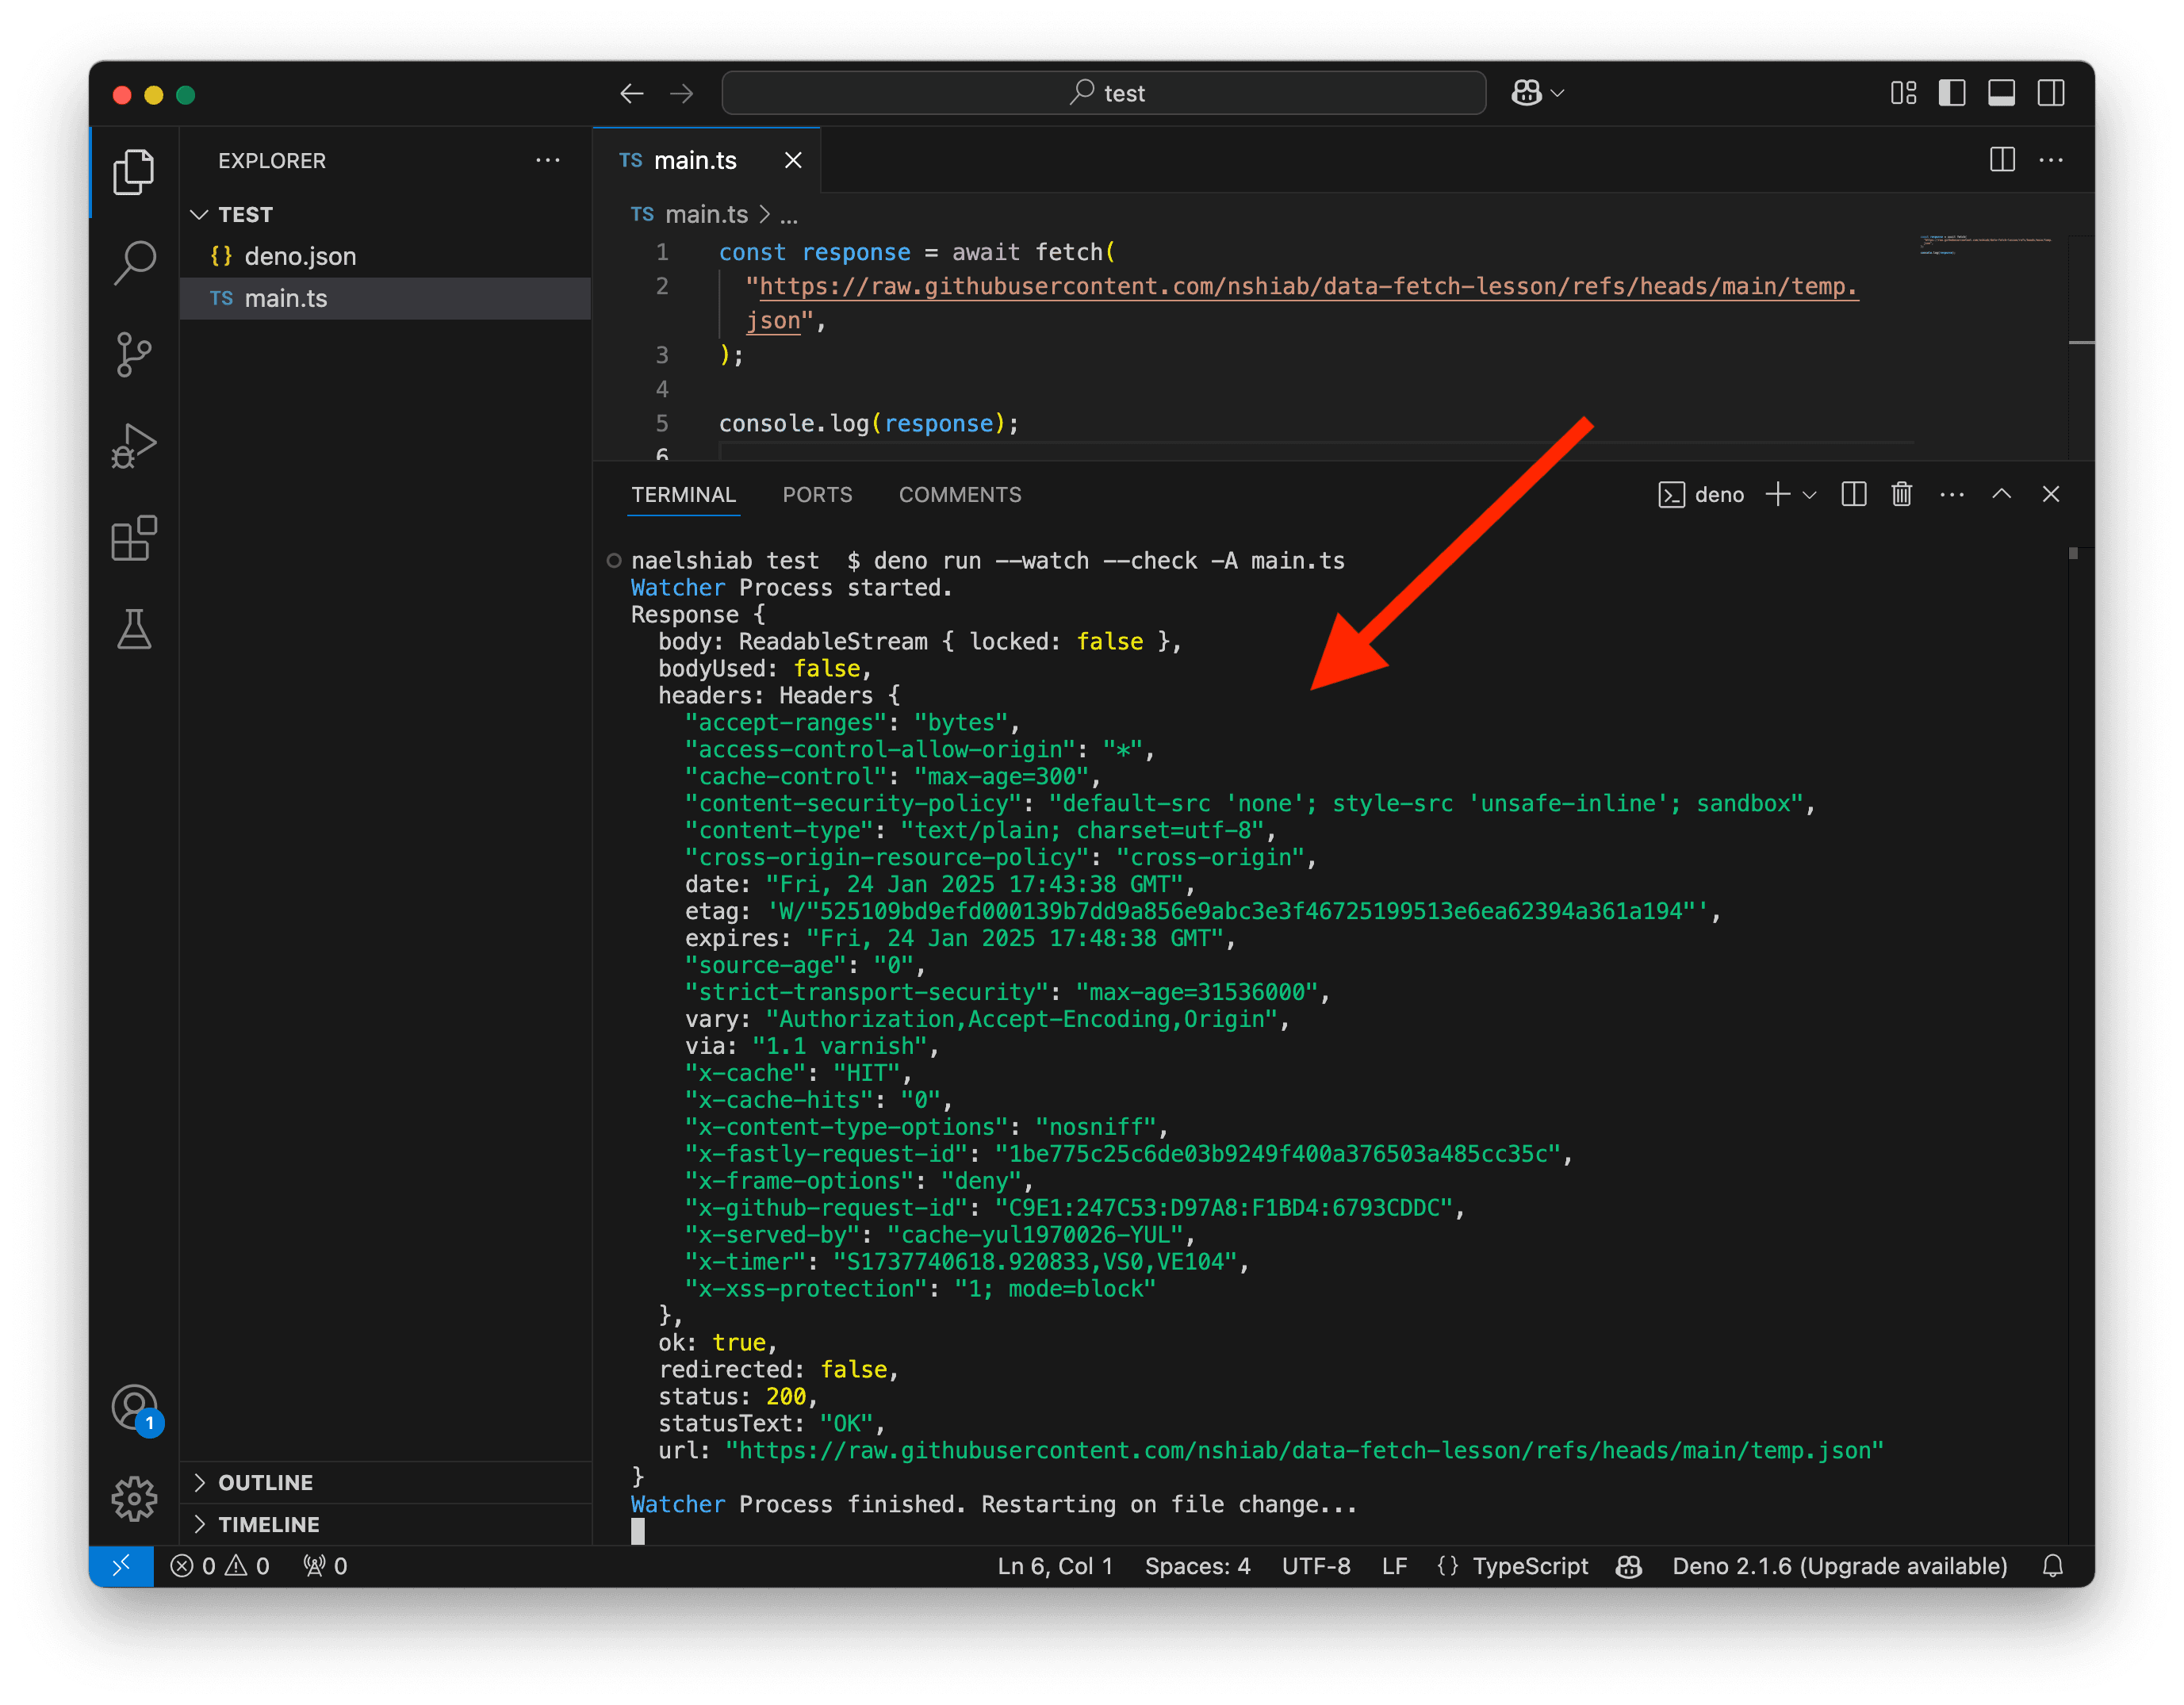Open the Accounts menu with badge
The height and width of the screenshot is (1705, 2184).
click(134, 1408)
